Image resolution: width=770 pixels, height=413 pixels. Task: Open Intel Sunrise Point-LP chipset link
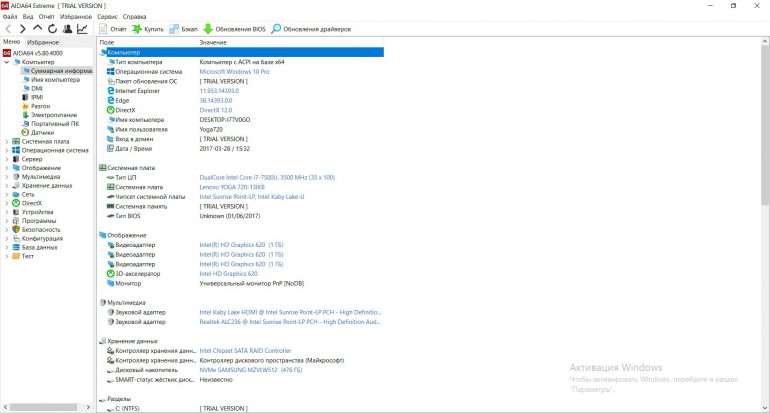(x=252, y=197)
